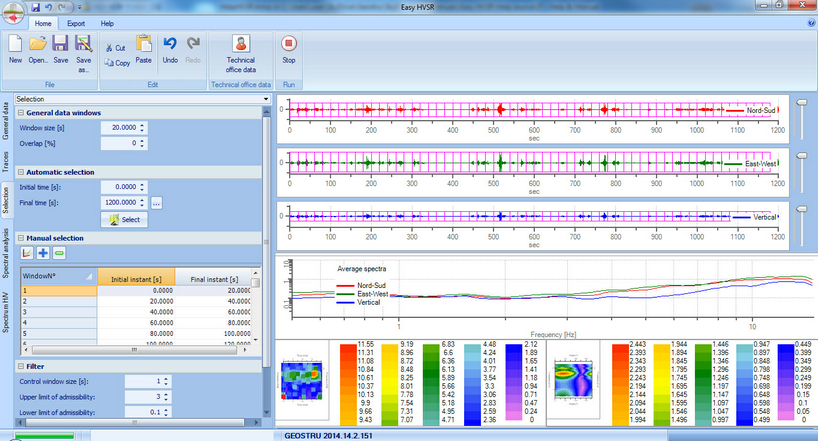Click the green status bar progress bar

click(x=44, y=436)
